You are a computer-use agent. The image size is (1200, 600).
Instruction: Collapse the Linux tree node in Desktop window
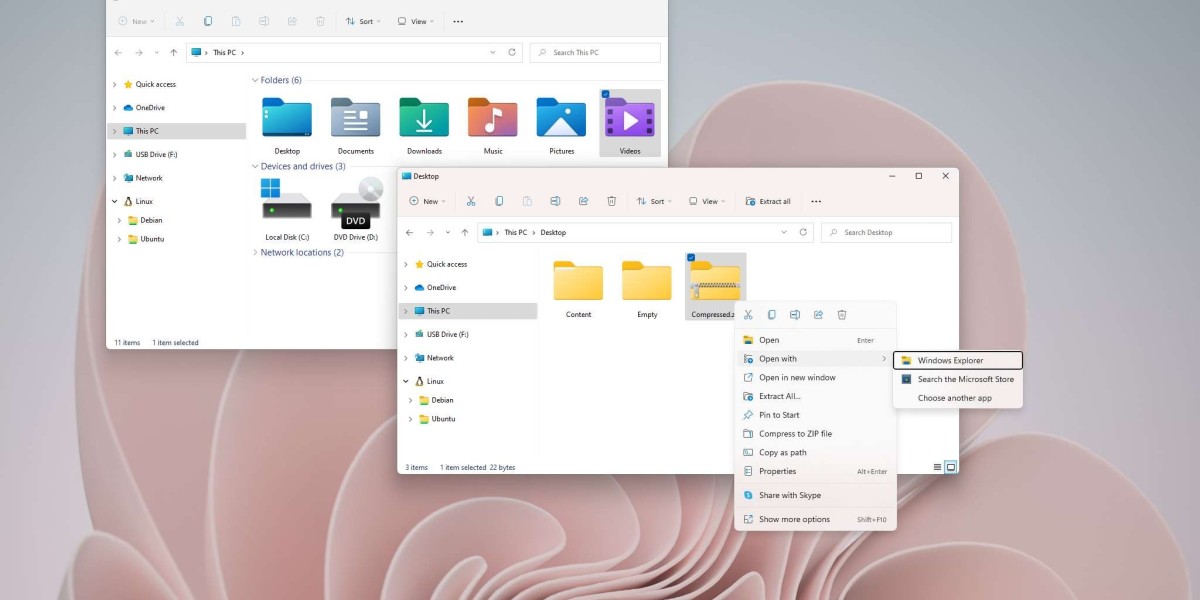[x=405, y=381]
